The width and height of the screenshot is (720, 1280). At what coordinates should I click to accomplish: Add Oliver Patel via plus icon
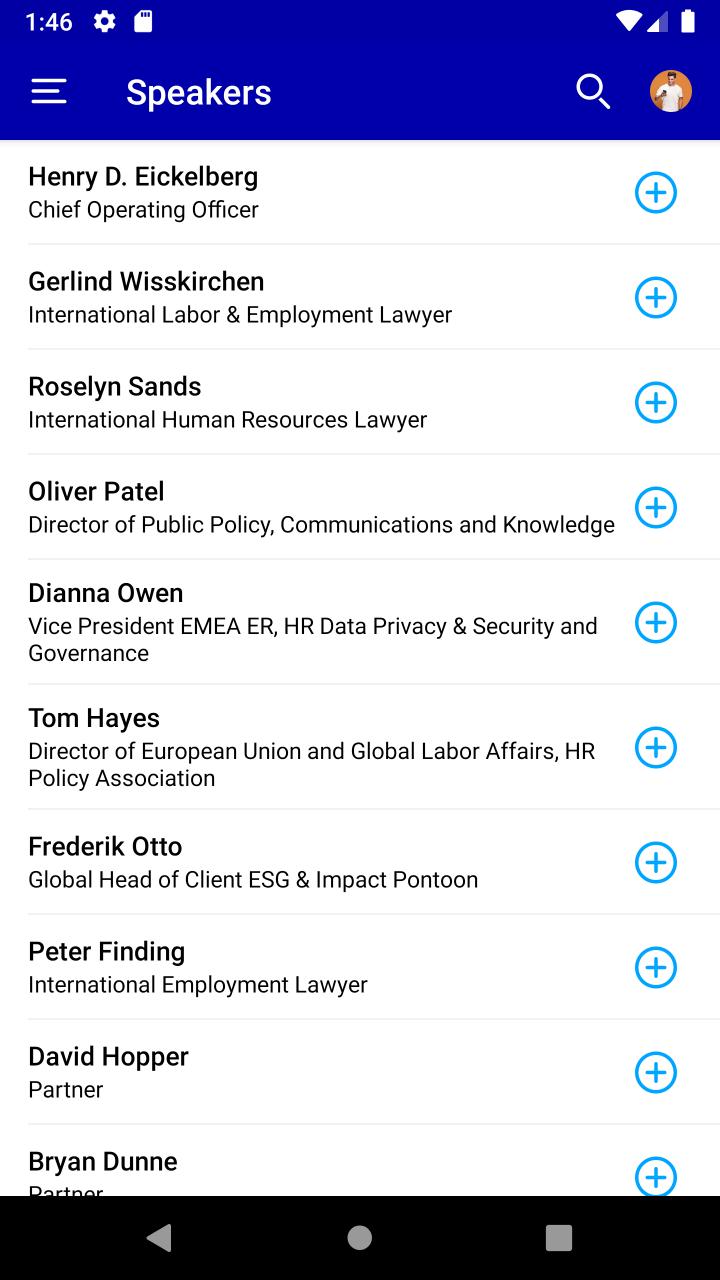[x=656, y=507]
